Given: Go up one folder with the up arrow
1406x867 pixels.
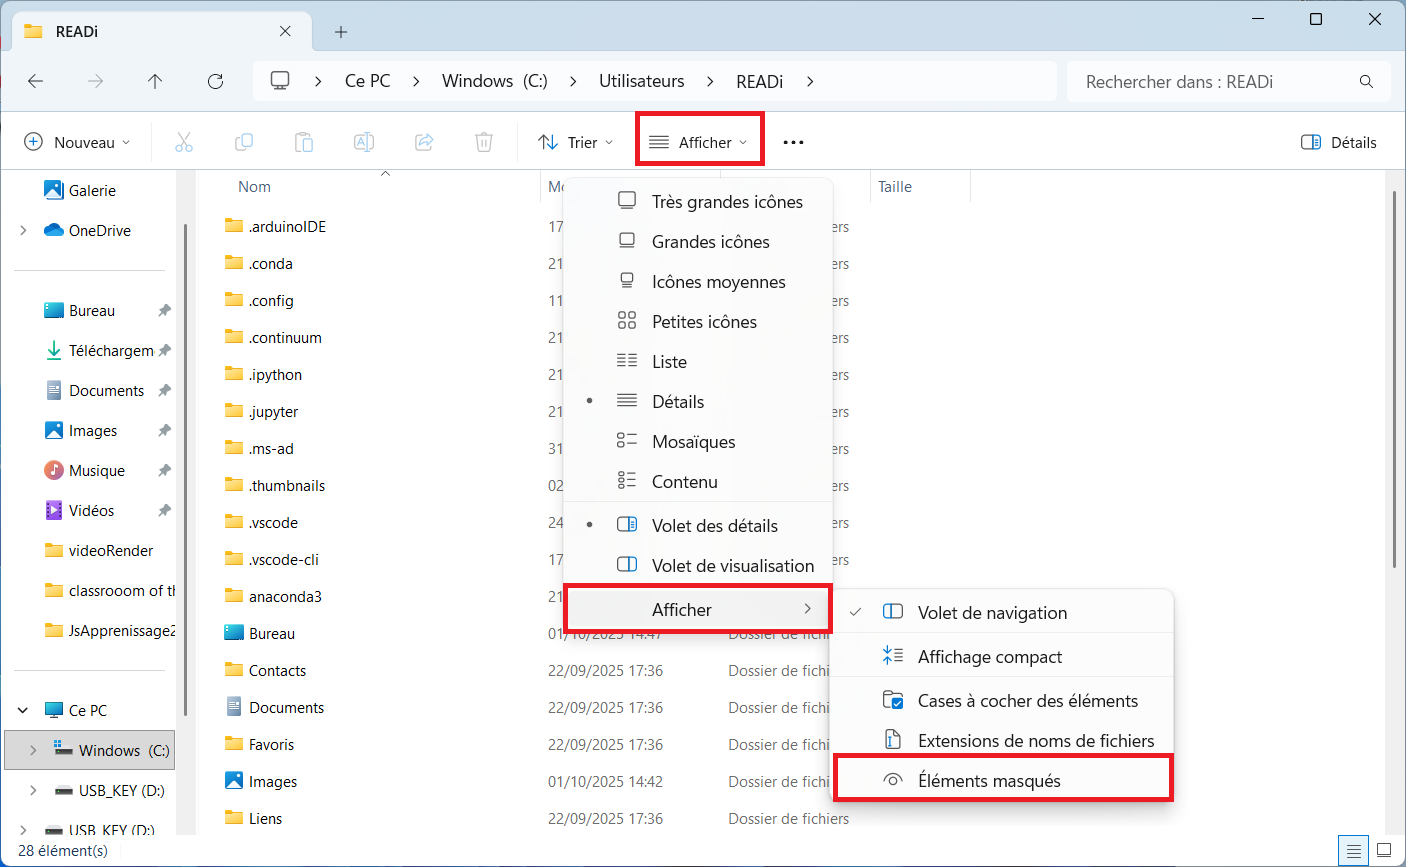Looking at the screenshot, I should 155,82.
